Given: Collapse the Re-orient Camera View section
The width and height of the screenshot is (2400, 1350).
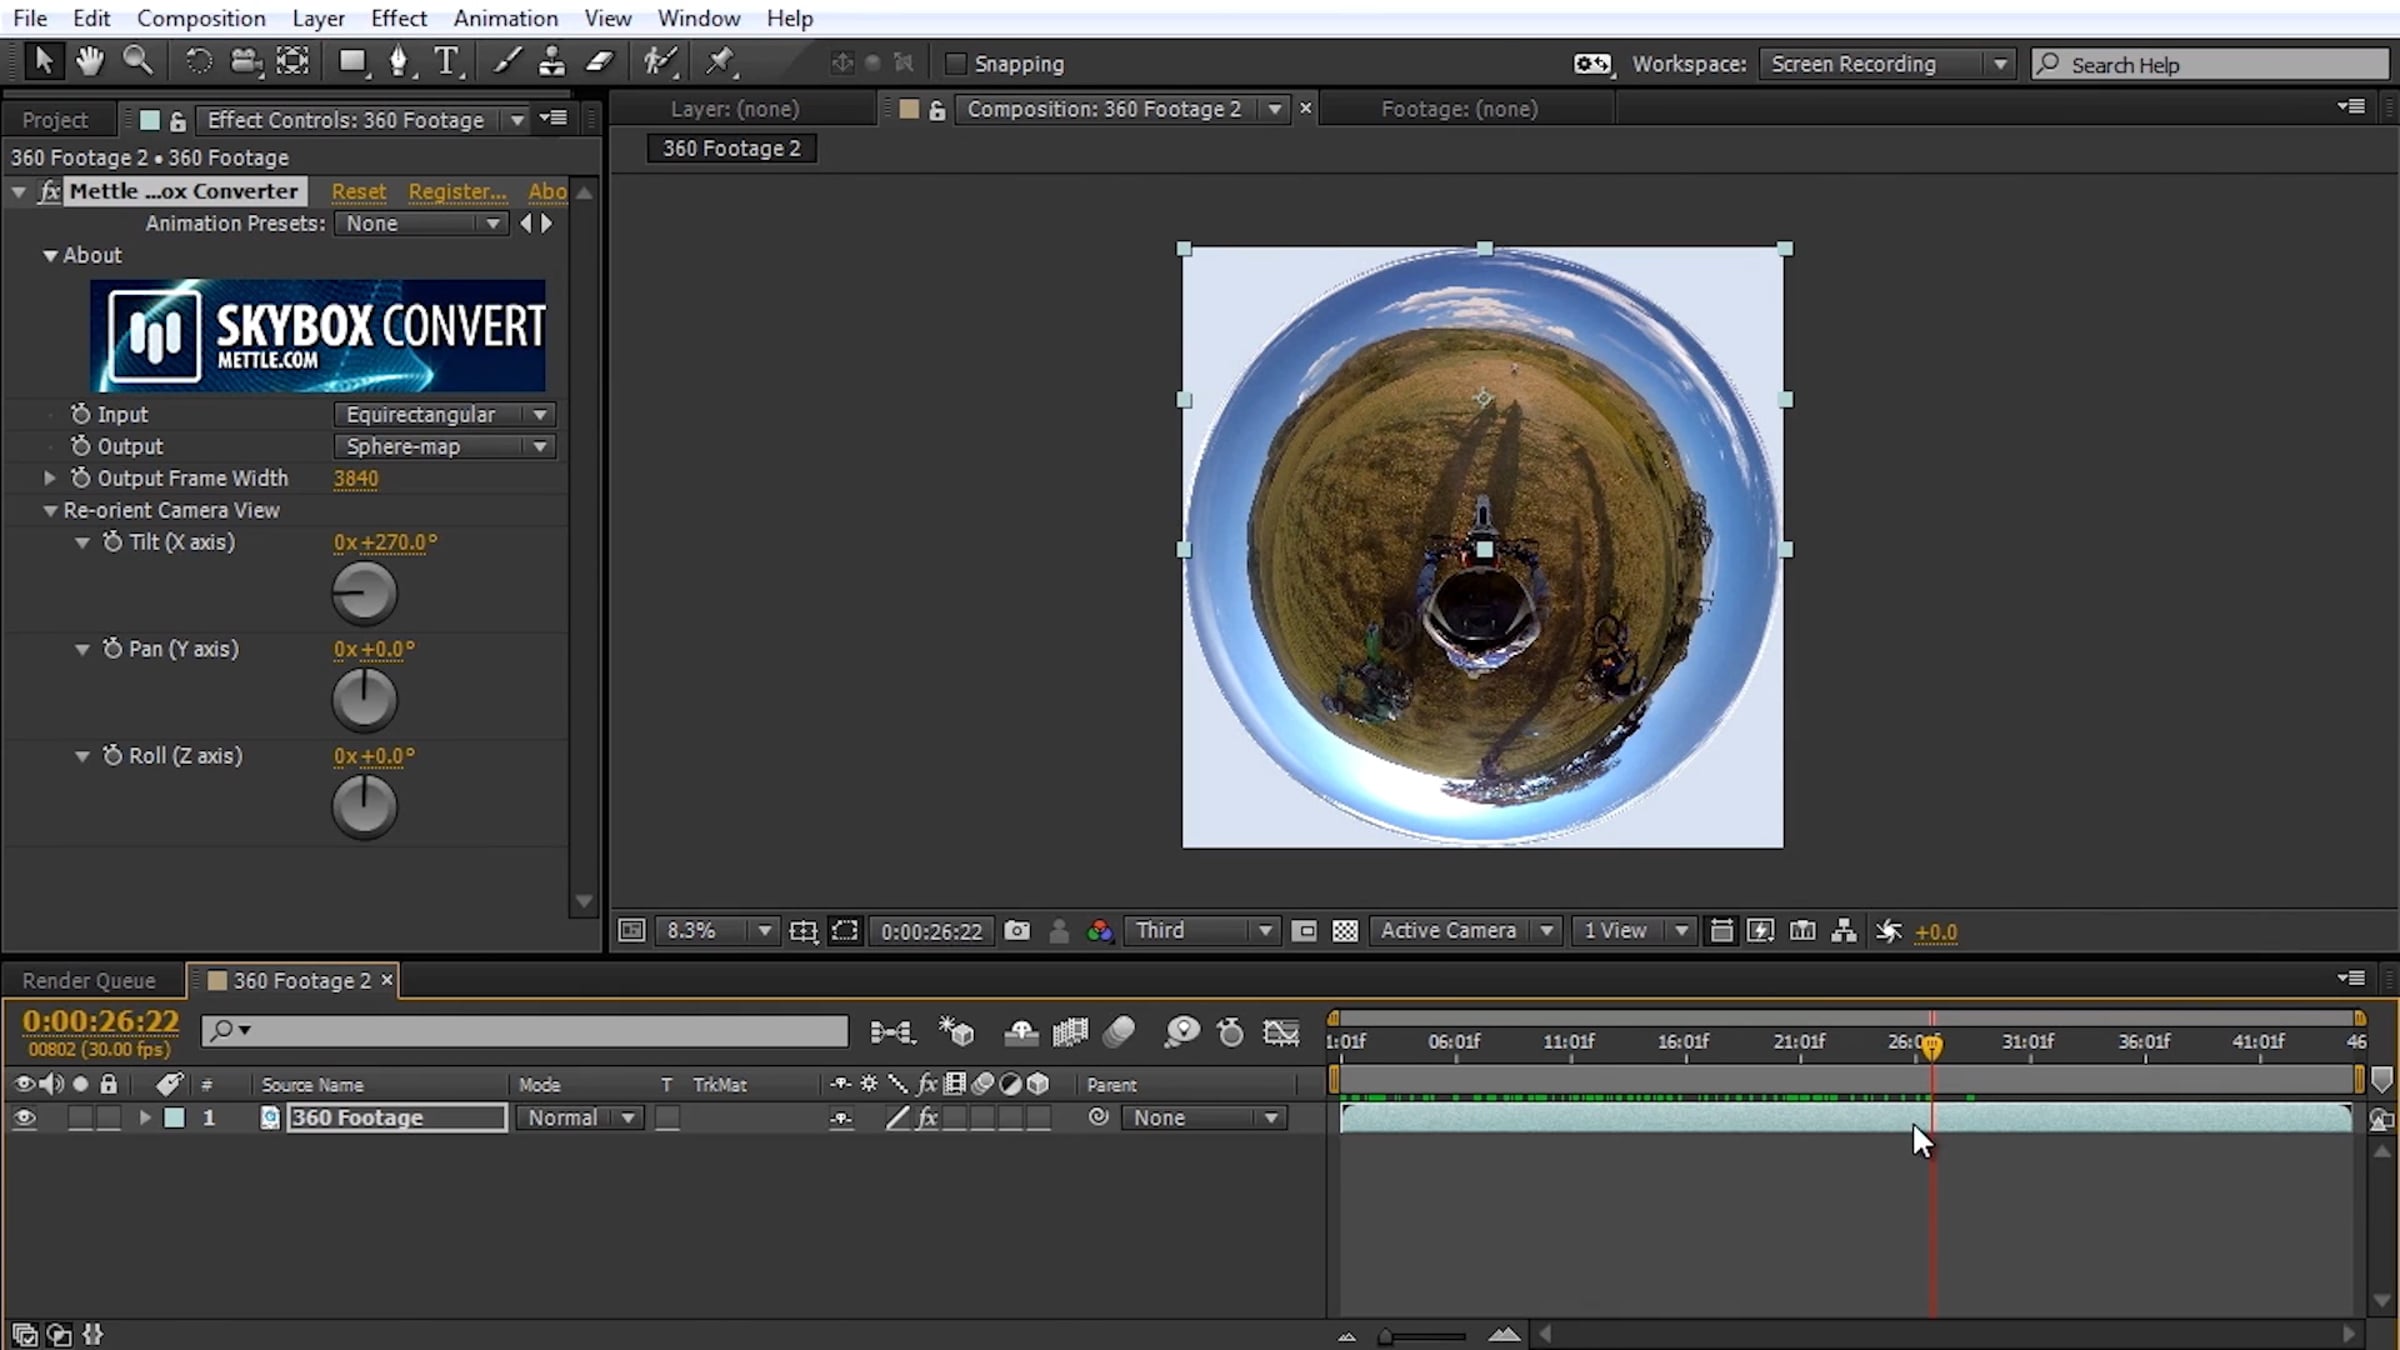Looking at the screenshot, I should pos(50,510).
